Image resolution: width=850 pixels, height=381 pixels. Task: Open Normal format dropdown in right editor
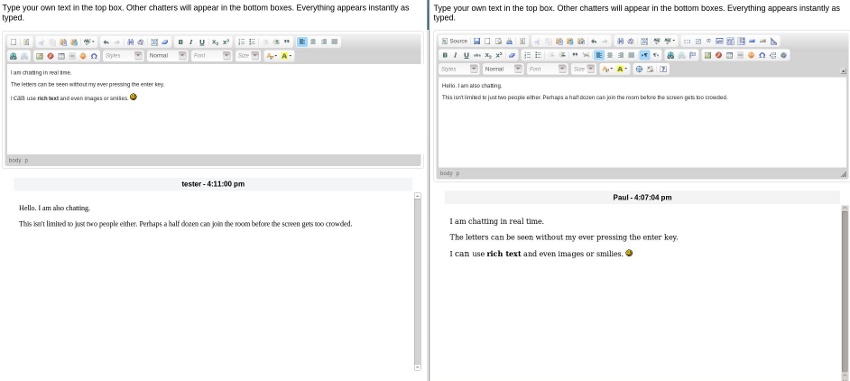click(503, 69)
